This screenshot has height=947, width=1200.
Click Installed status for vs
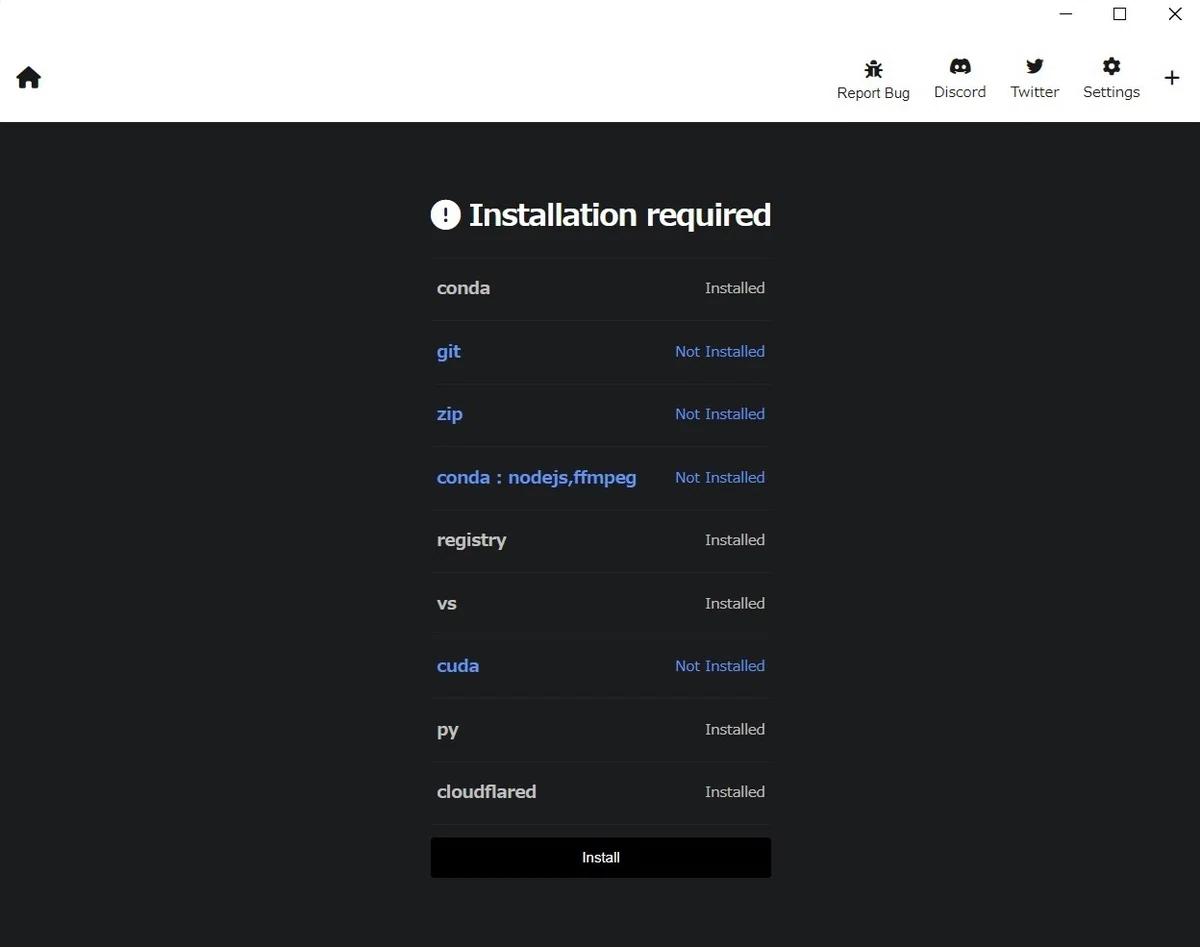click(x=735, y=604)
